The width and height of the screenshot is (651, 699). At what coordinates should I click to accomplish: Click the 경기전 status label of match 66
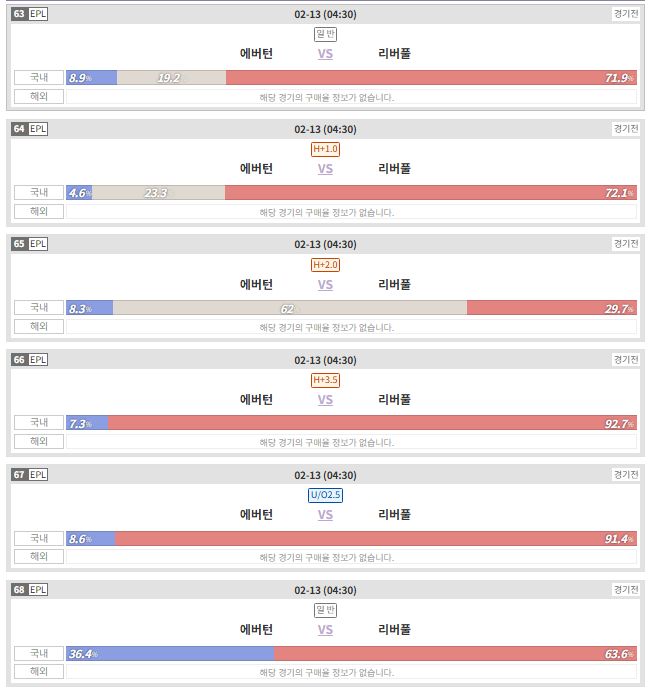pyautogui.click(x=626, y=359)
